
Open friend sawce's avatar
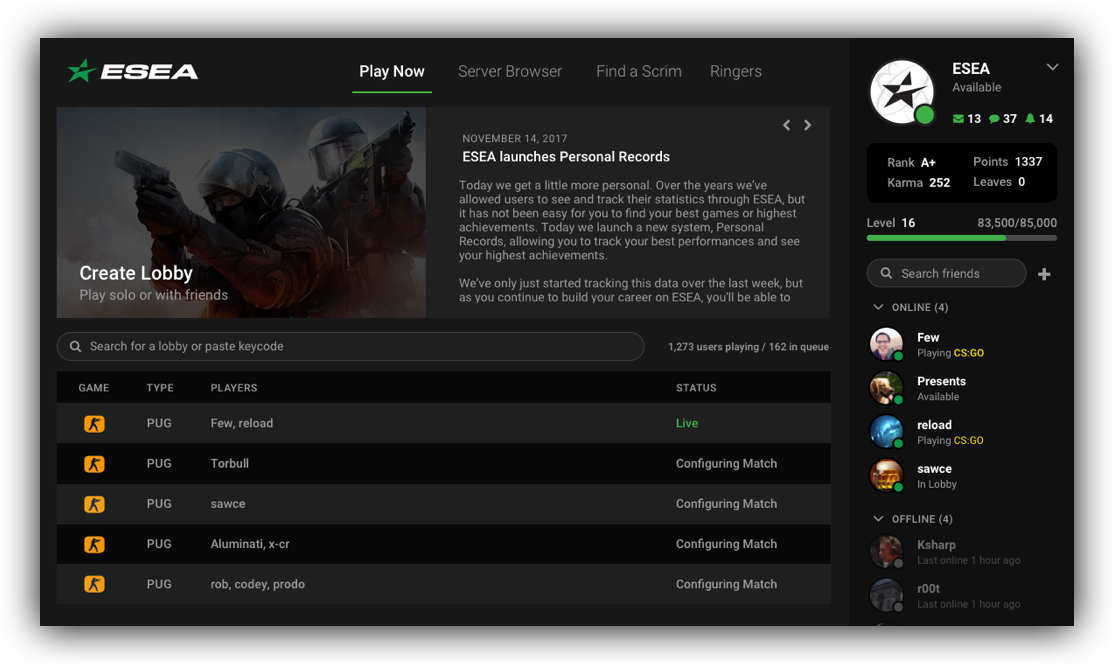886,475
